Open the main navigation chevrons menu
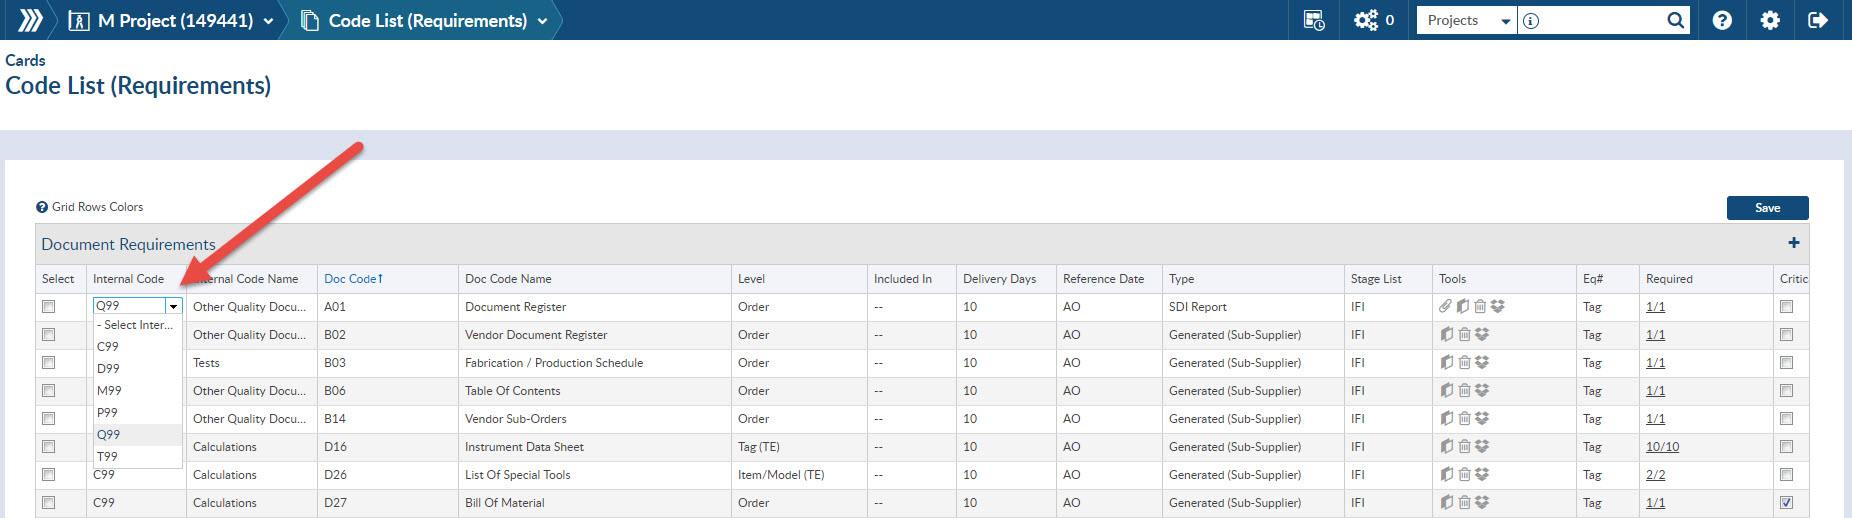This screenshot has width=1852, height=518. (x=30, y=20)
